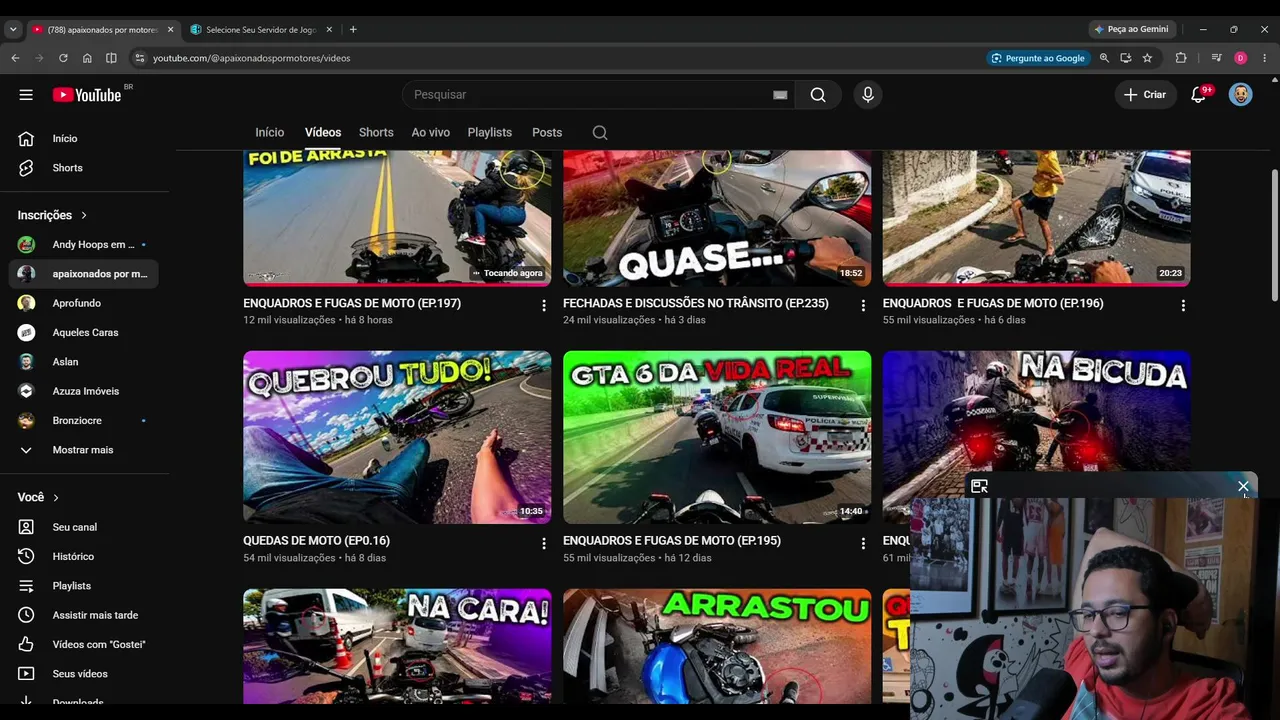
Task: Open the NA CARA video thumbnail
Action: (397, 646)
